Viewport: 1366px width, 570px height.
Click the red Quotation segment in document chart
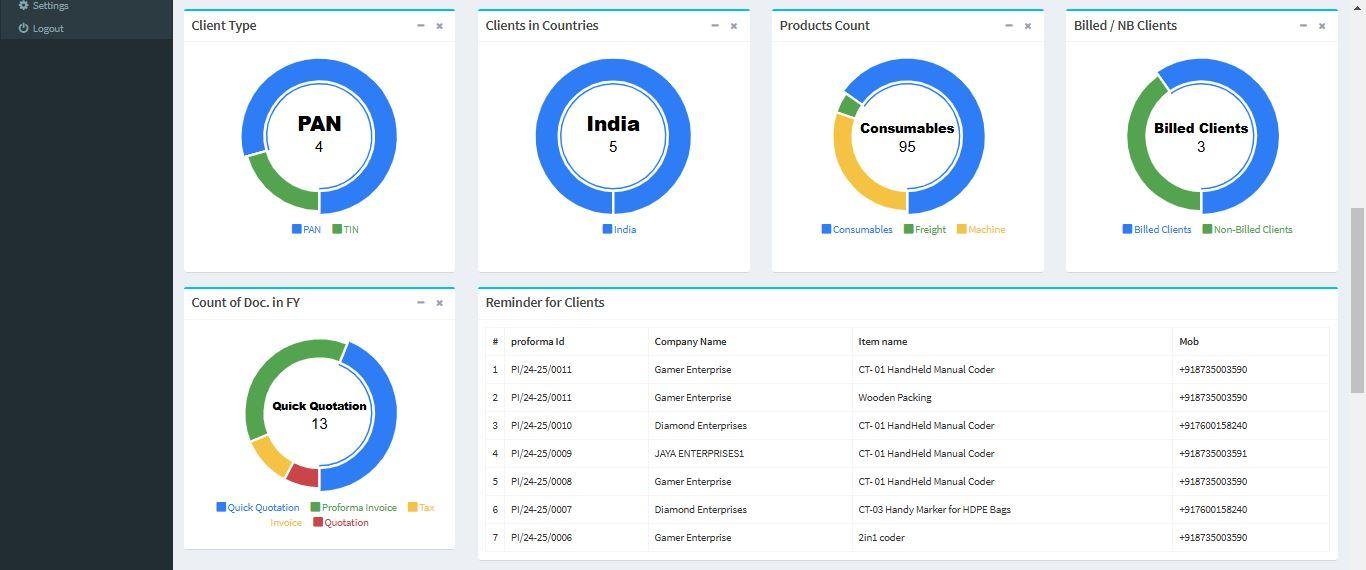point(304,474)
